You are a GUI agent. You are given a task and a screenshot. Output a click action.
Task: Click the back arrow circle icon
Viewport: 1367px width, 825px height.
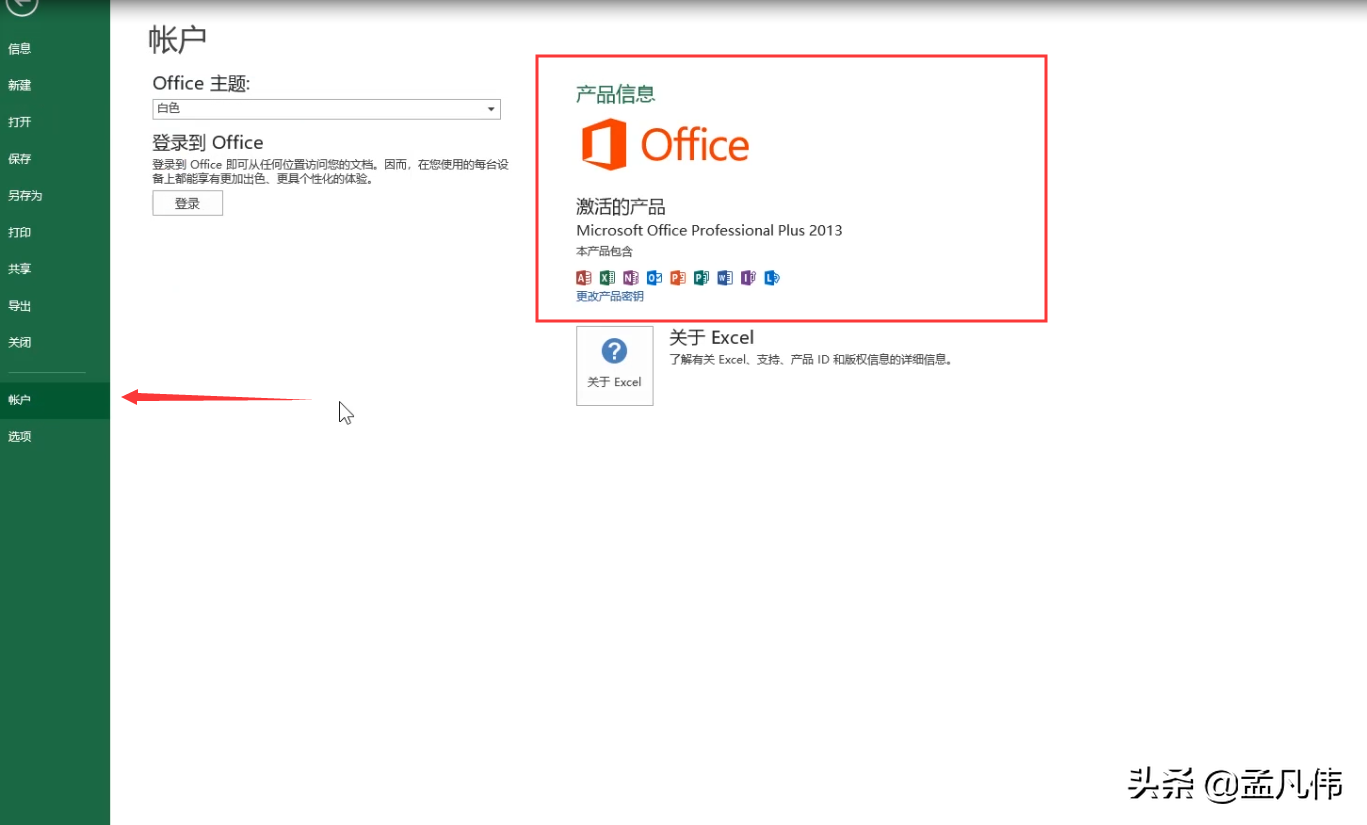click(x=22, y=5)
